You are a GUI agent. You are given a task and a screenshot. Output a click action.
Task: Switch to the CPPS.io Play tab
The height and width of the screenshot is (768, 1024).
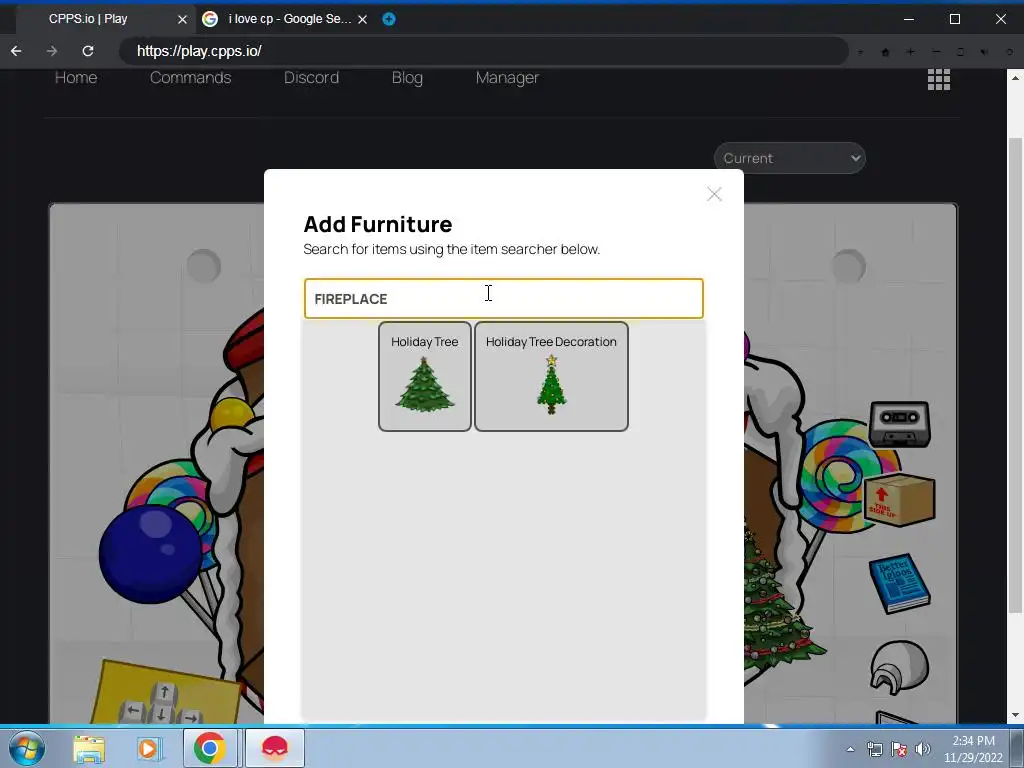(x=104, y=19)
